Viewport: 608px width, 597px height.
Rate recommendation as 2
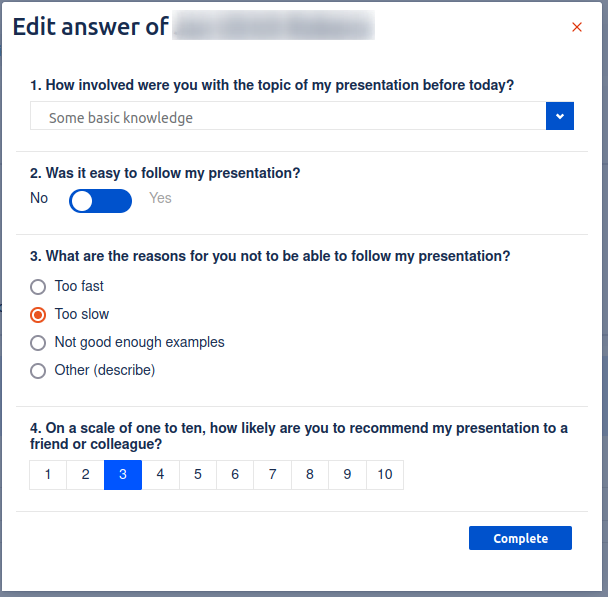coord(85,474)
